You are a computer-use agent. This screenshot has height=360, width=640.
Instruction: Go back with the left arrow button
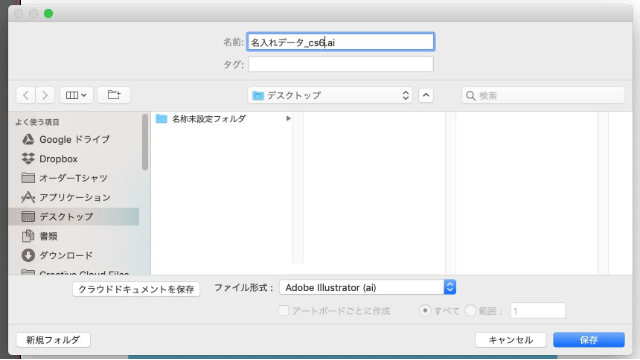click(26, 96)
